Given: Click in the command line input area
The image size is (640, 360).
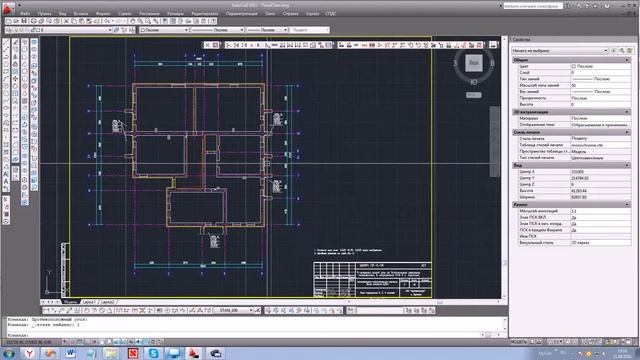Looking at the screenshot, I should tap(245, 335).
